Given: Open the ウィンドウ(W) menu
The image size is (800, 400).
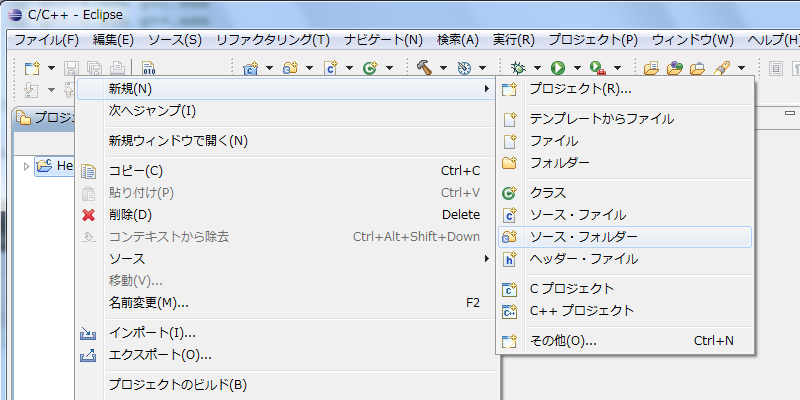Looking at the screenshot, I should (693, 40).
